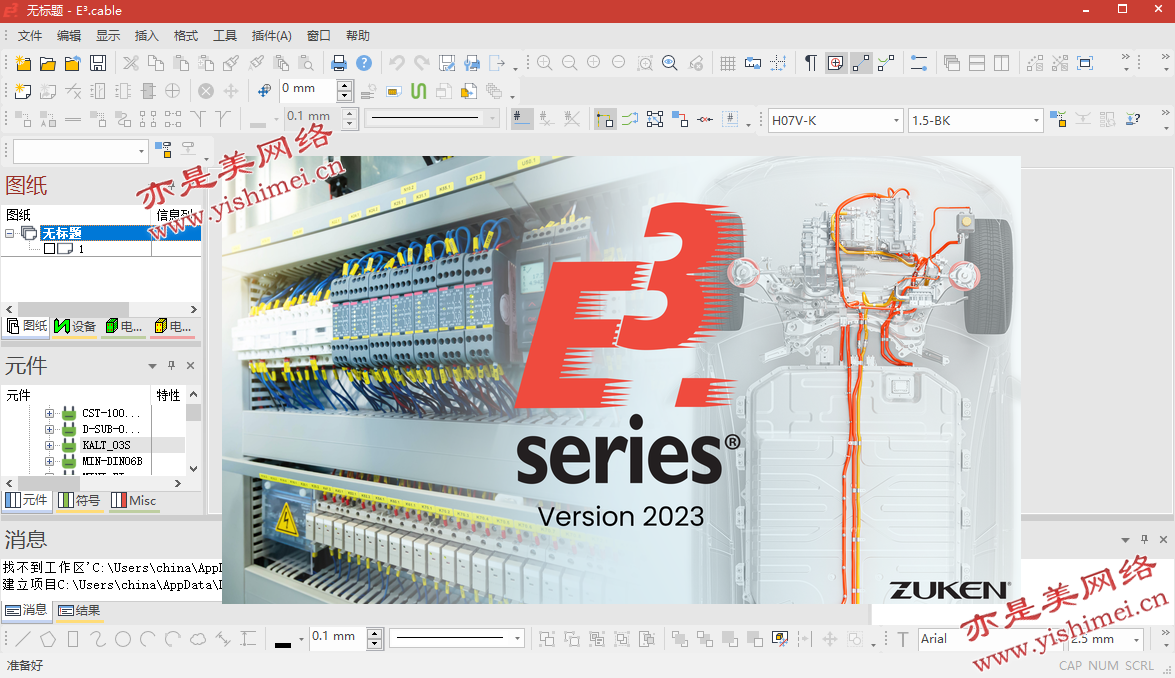The image size is (1175, 678).
Task: Toggle the green curved connection mode button
Action: pos(886,63)
